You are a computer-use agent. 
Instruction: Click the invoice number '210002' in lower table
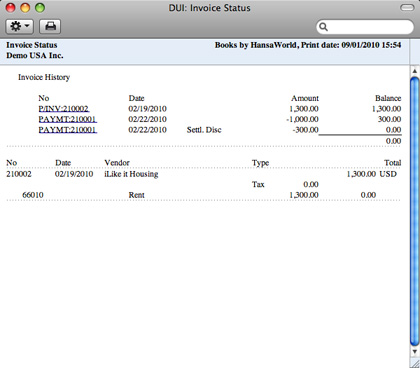19,174
